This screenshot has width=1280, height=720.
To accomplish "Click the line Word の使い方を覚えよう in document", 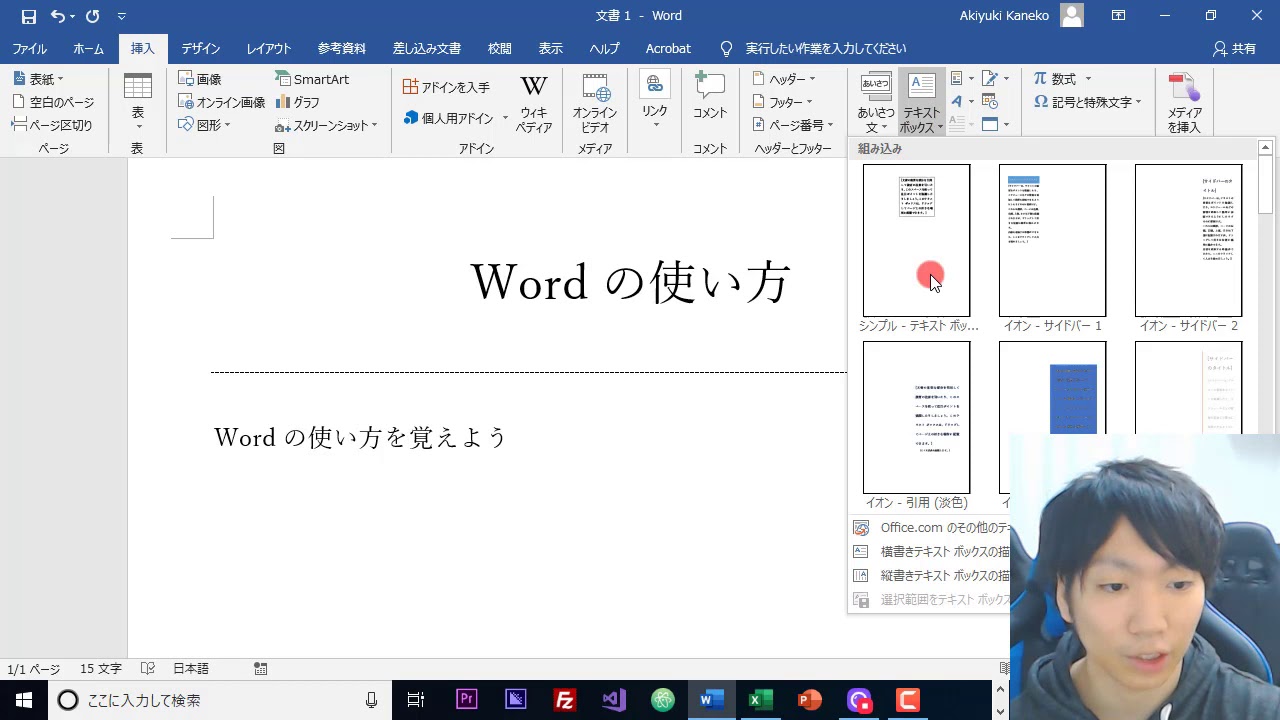I will tap(361, 438).
